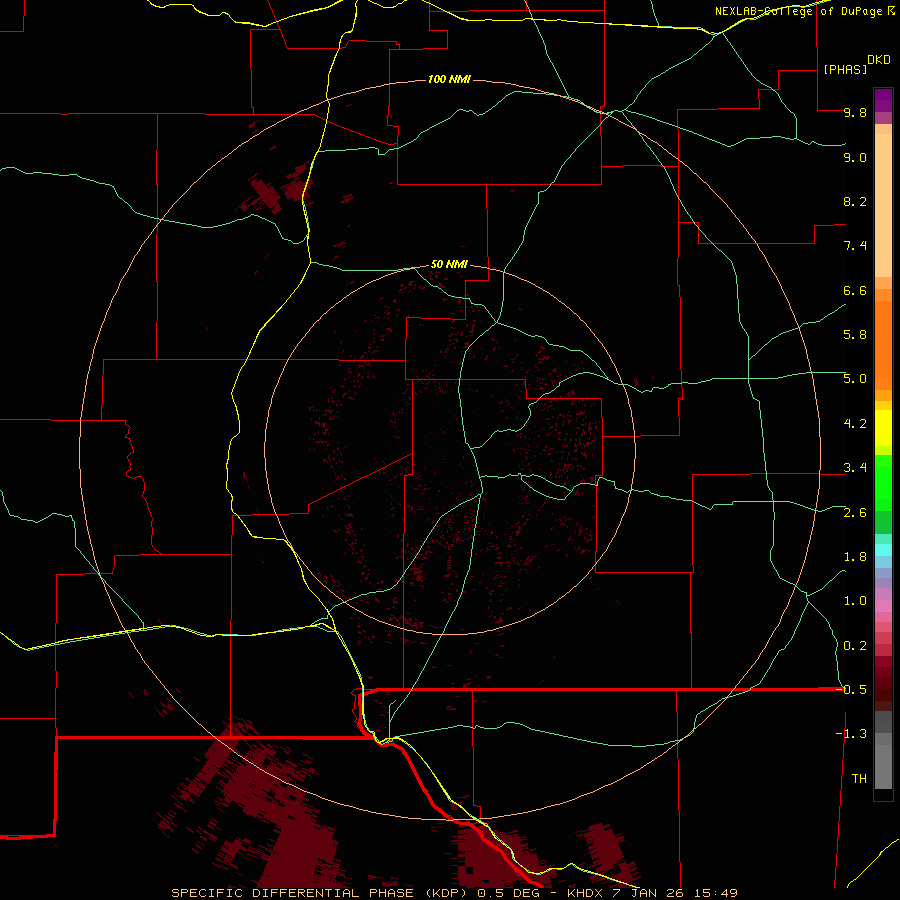Click the 9.0 scale value

point(855,157)
